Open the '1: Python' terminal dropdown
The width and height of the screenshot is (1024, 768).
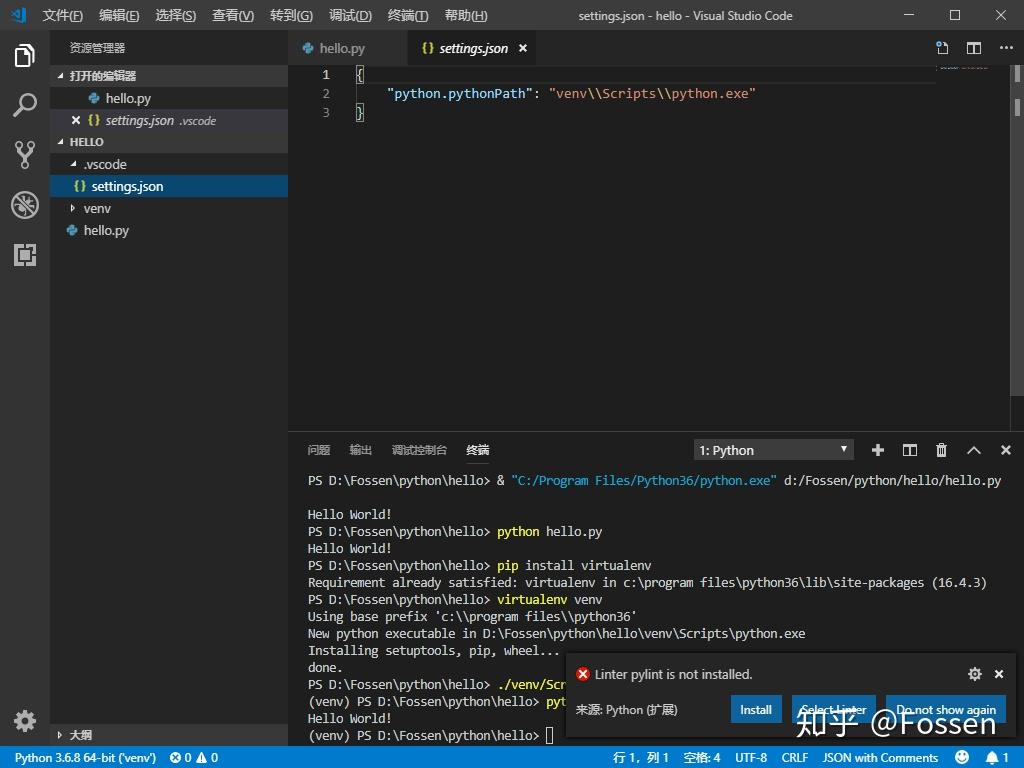[x=772, y=450]
